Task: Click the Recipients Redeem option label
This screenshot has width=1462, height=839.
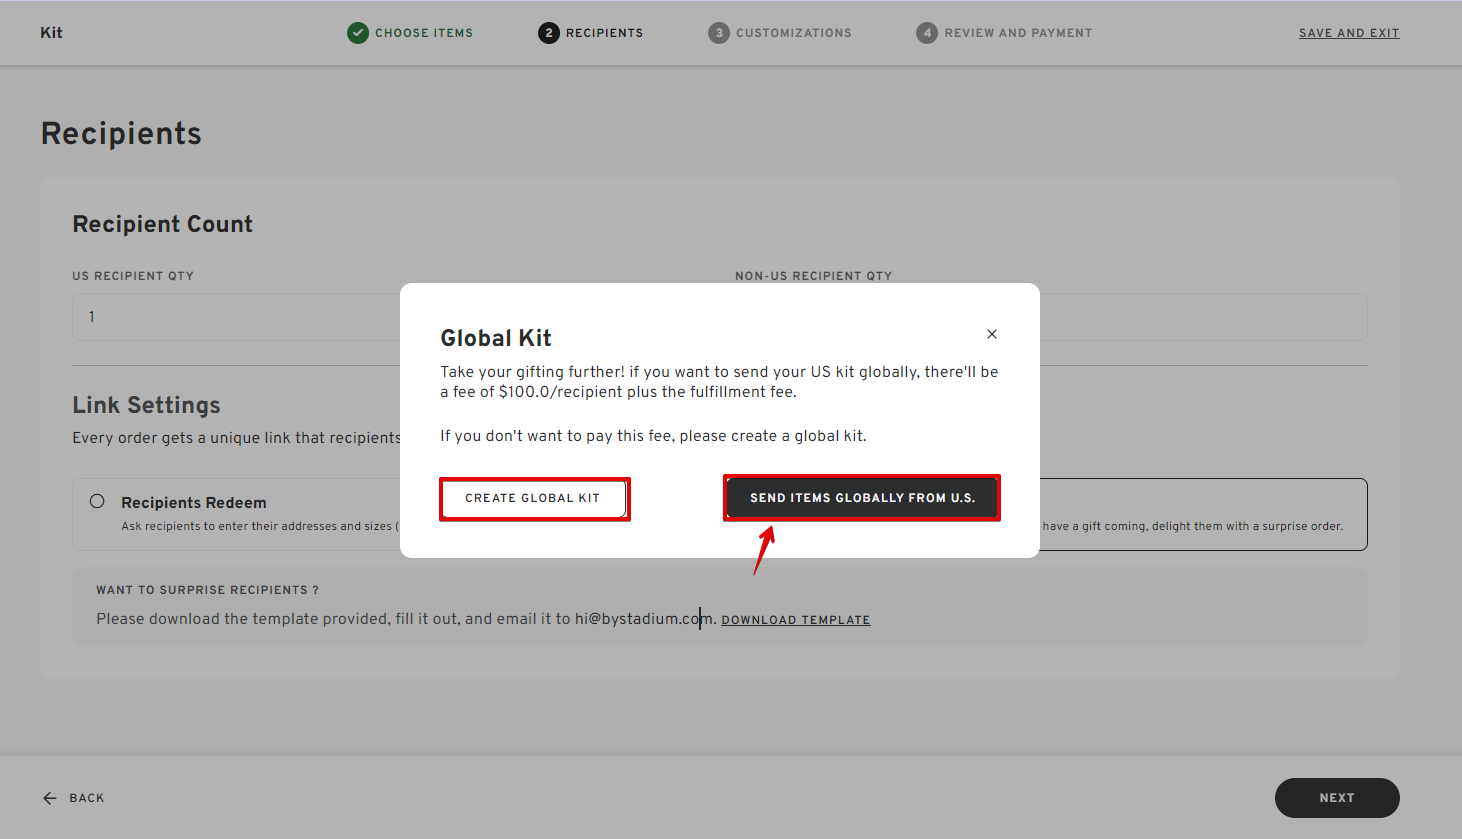Action: click(x=194, y=503)
